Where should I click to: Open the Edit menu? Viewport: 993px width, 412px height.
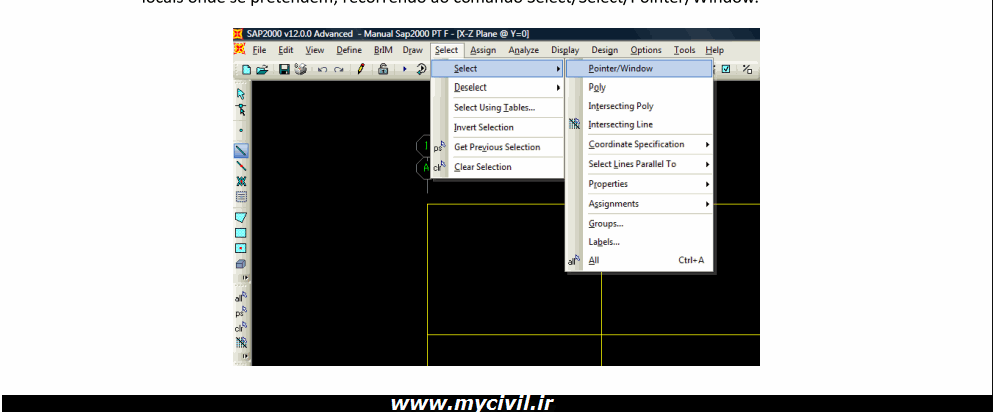click(286, 50)
